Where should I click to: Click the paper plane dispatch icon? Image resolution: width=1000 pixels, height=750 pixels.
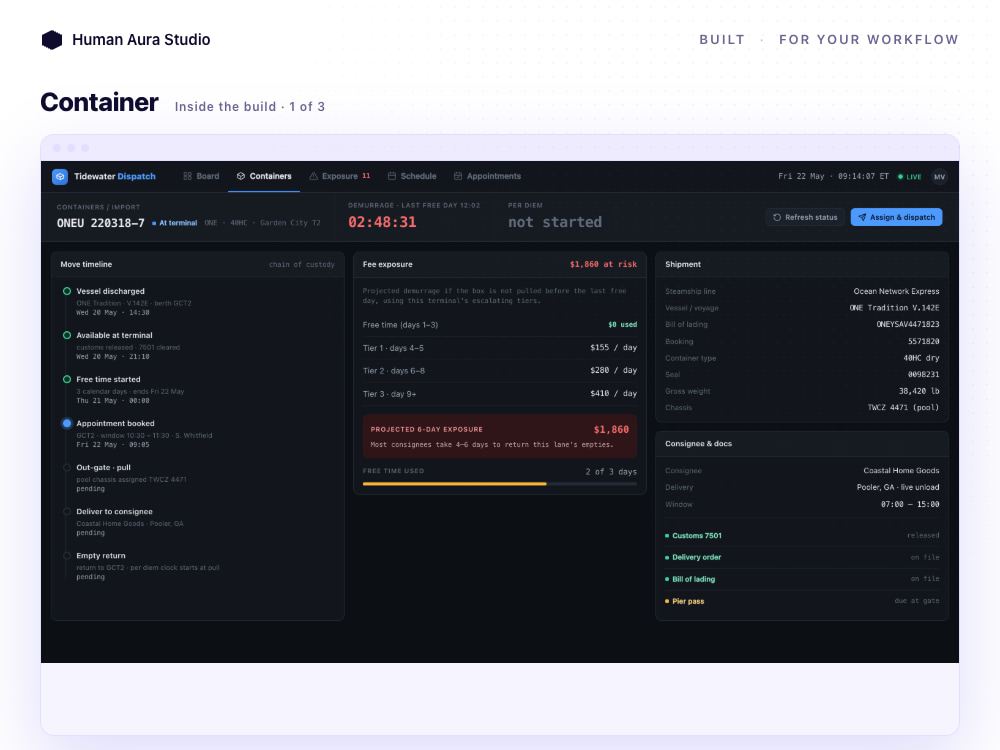click(862, 217)
